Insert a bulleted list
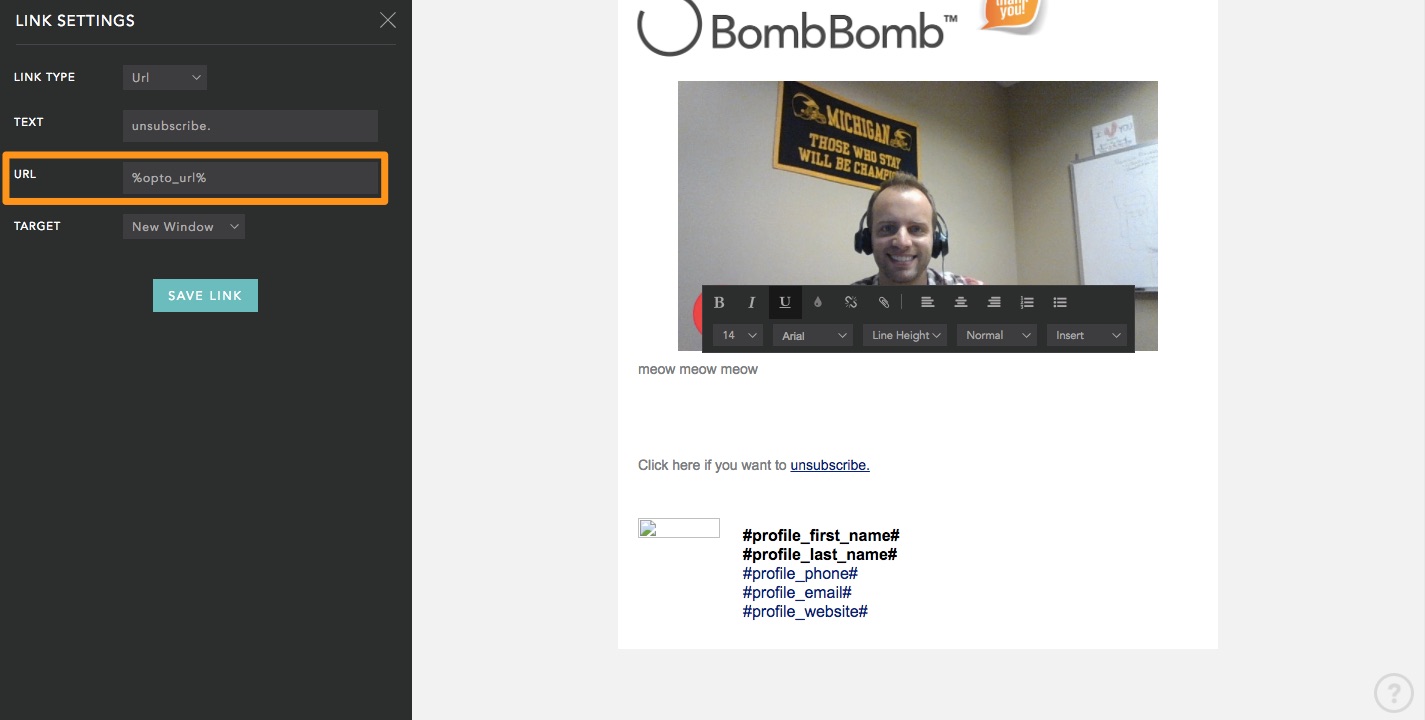This screenshot has height=720, width=1425. coord(1060,302)
